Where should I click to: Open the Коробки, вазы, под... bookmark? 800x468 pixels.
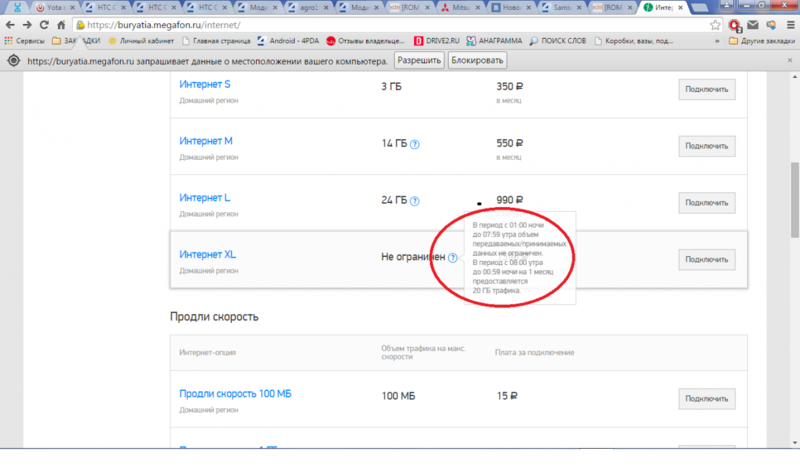[634, 41]
